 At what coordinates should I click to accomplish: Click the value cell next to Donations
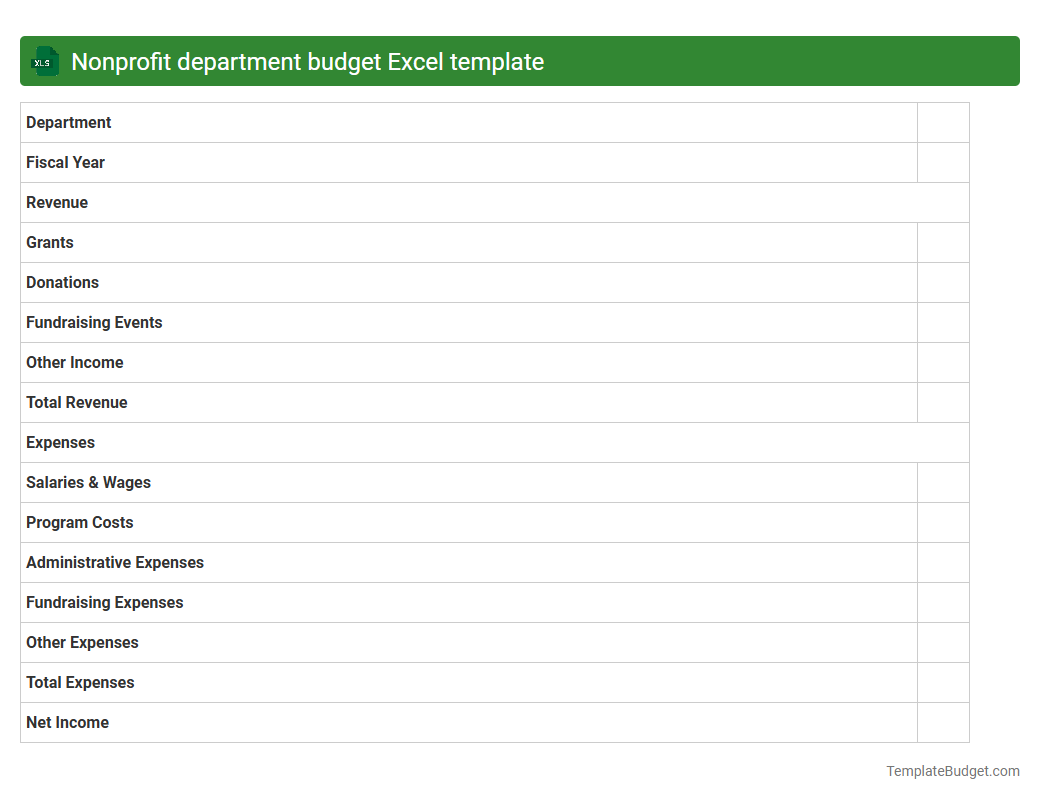pos(943,282)
